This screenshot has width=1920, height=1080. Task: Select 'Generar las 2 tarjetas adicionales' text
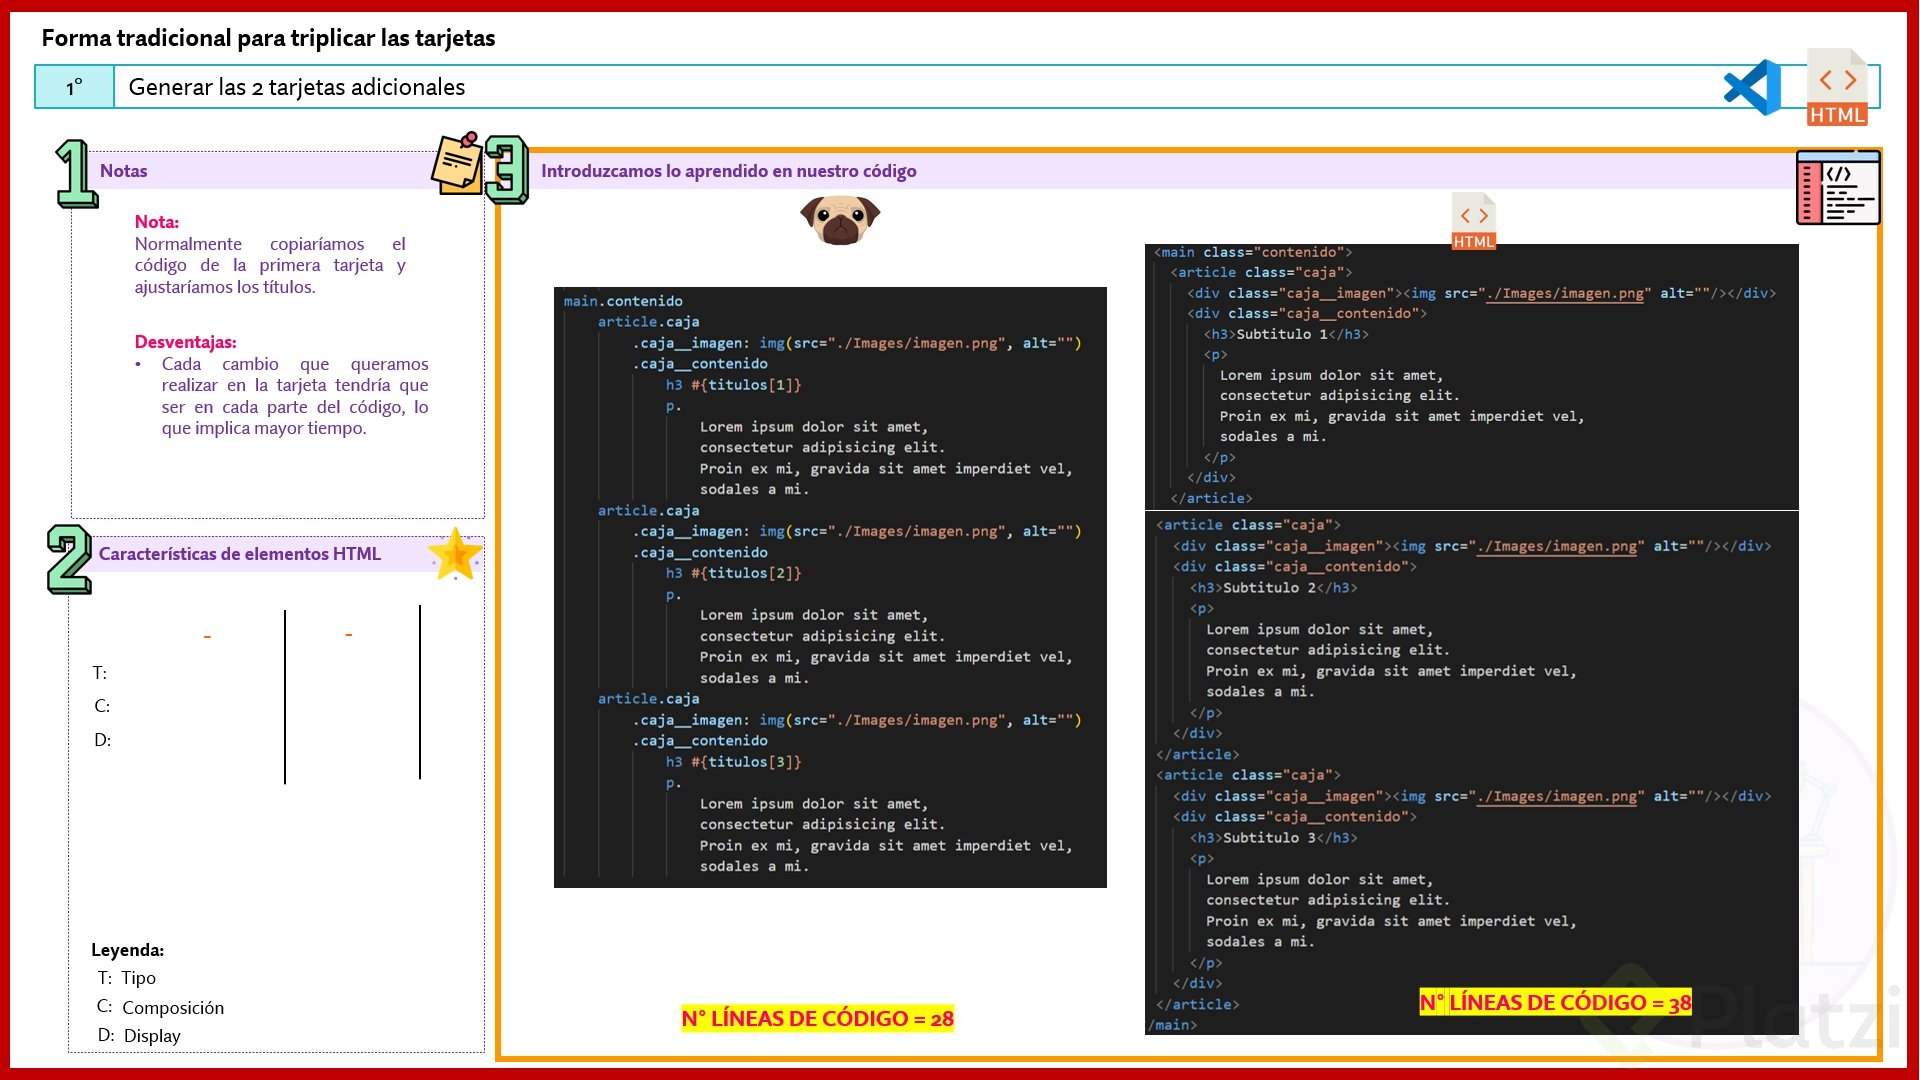tap(297, 87)
